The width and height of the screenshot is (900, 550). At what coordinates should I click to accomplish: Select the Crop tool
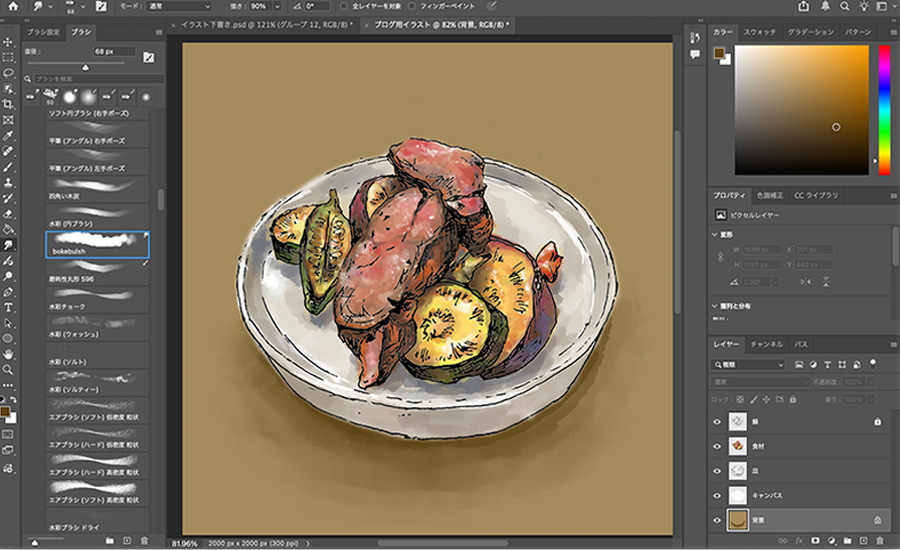coord(8,104)
